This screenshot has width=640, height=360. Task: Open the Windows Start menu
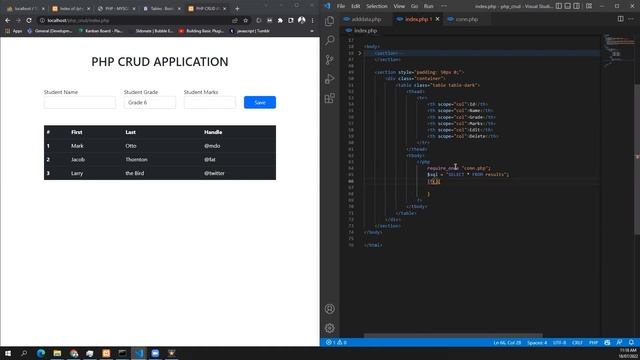(x=8, y=353)
